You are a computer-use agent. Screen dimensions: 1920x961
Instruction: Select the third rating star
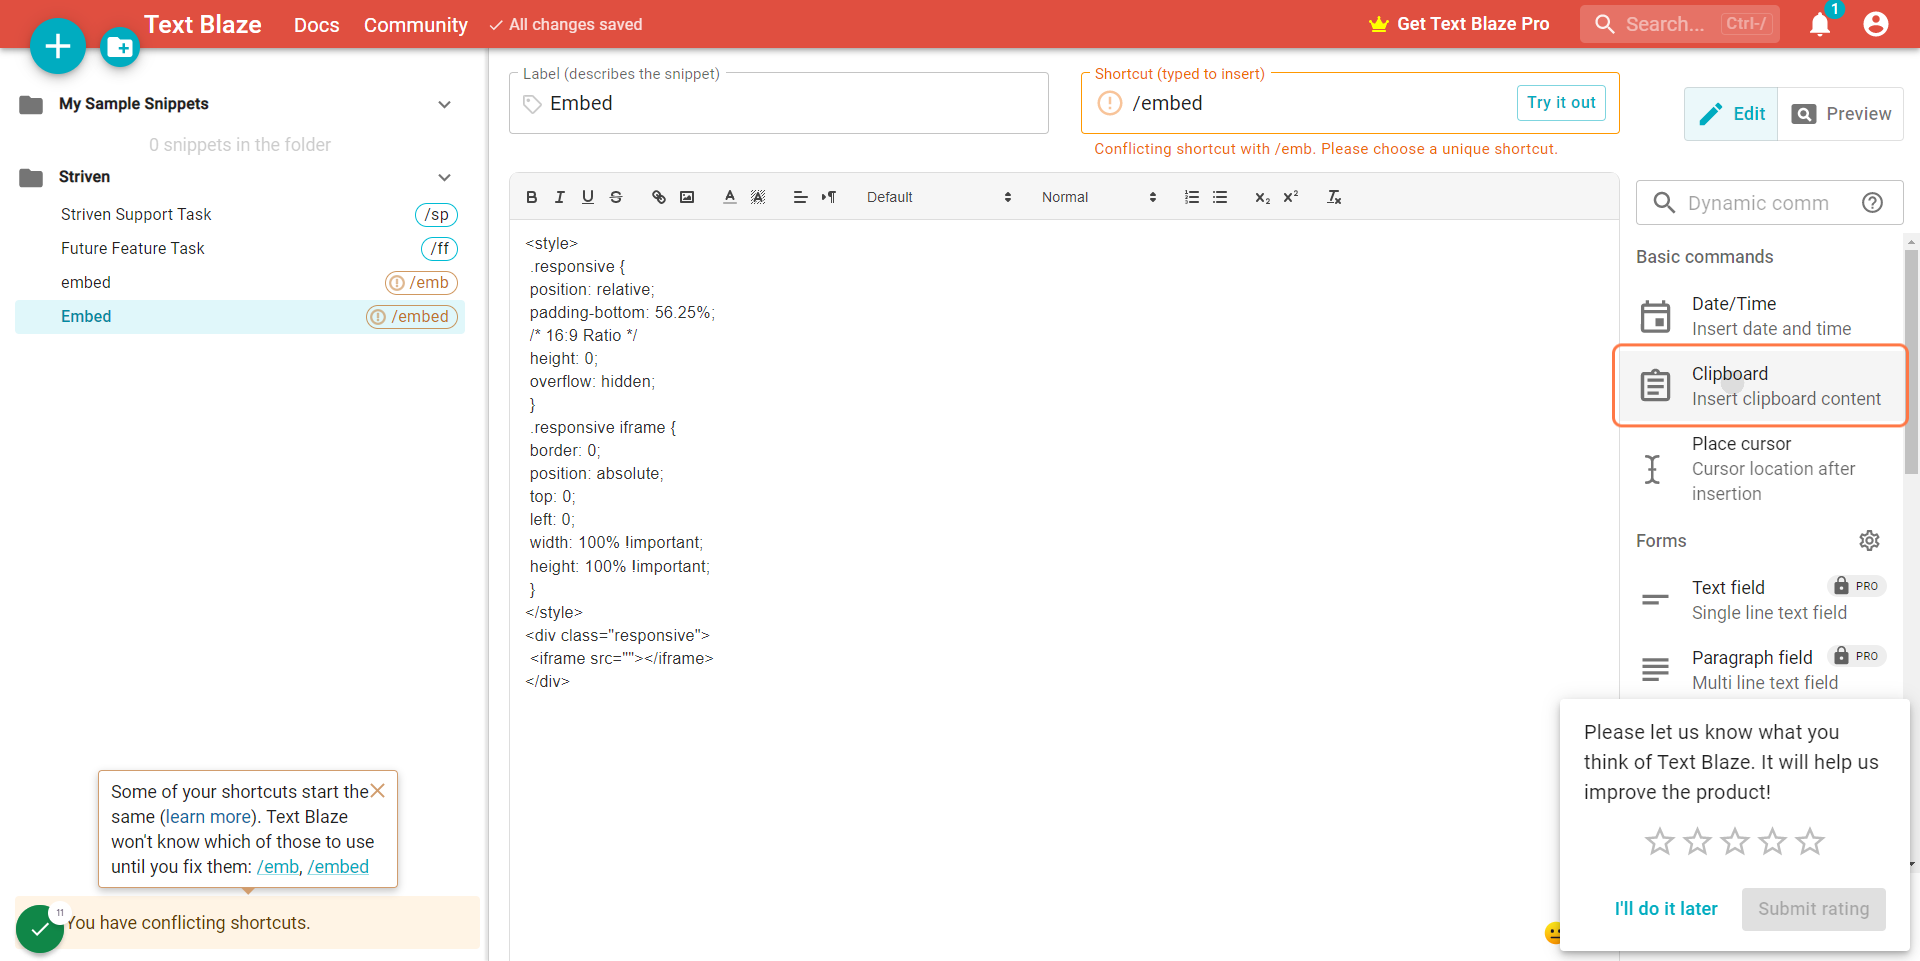pyautogui.click(x=1735, y=842)
